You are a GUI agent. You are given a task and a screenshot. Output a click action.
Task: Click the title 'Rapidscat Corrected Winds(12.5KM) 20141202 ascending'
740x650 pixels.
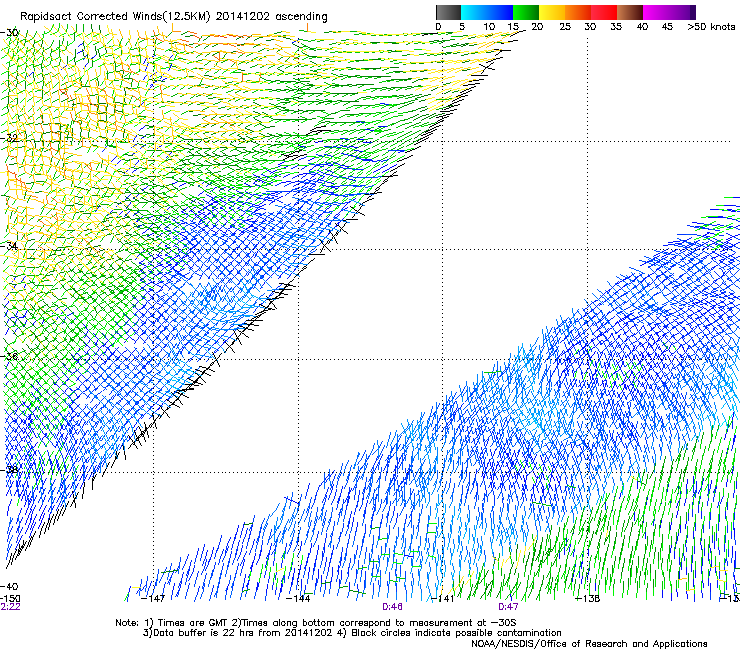pyautogui.click(x=174, y=17)
